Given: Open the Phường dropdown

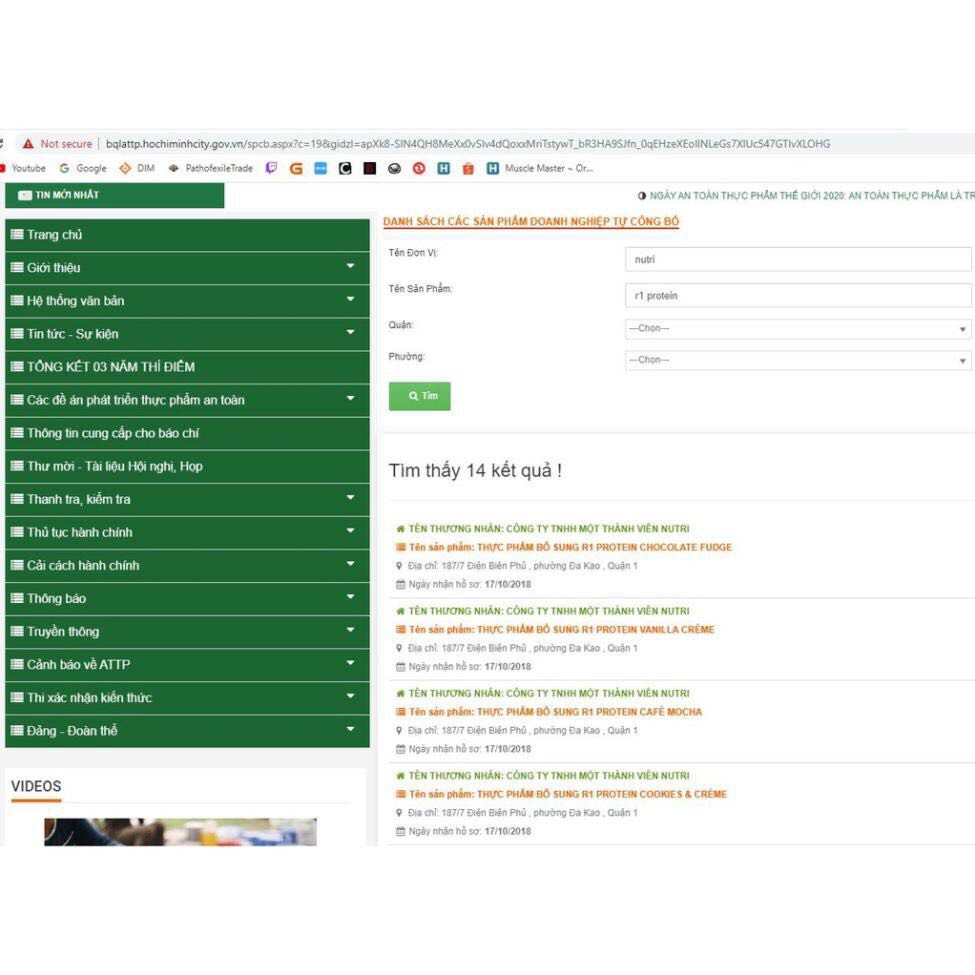Looking at the screenshot, I should click(797, 360).
